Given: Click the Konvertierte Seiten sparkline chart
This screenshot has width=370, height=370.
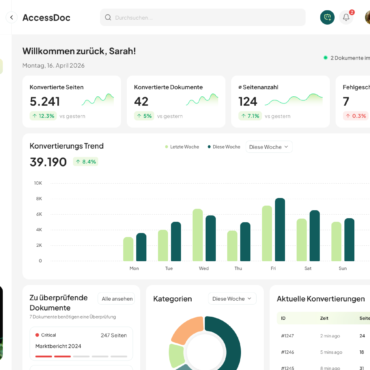Looking at the screenshot, I should [98, 99].
